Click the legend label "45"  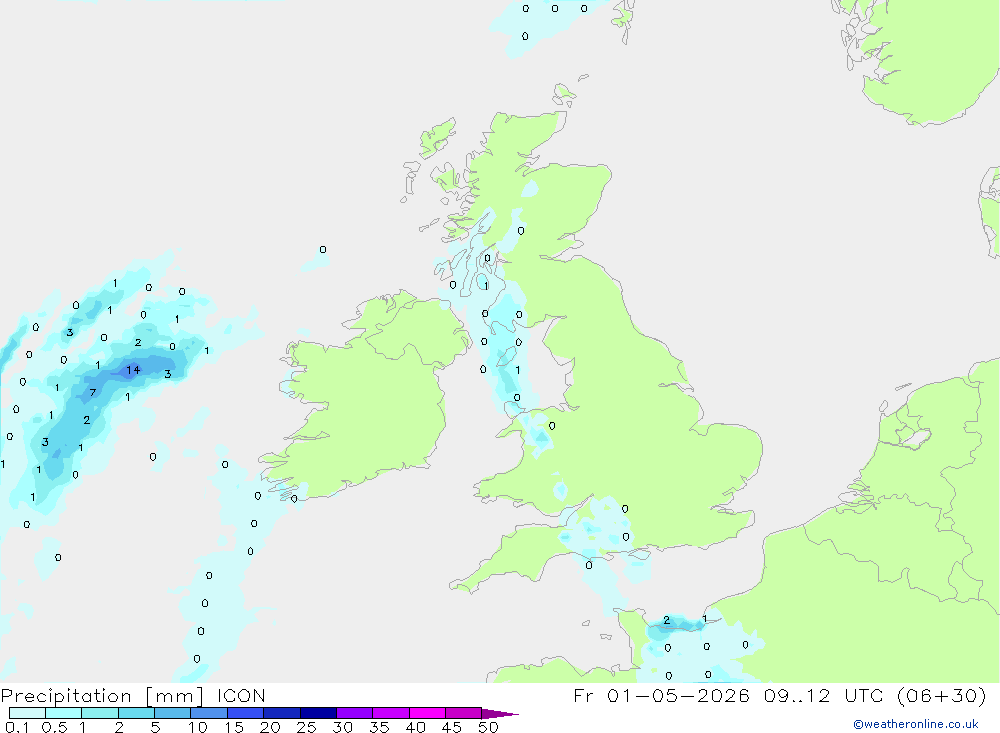(x=452, y=727)
